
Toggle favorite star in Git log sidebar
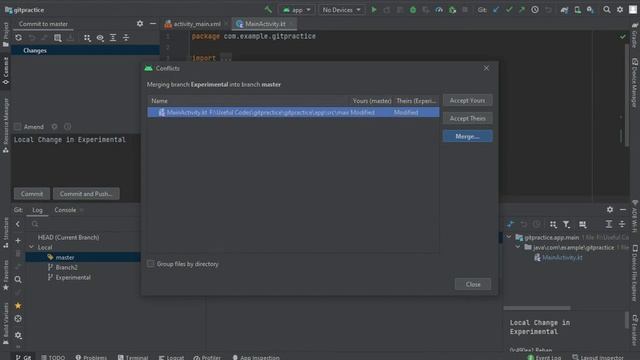18,306
